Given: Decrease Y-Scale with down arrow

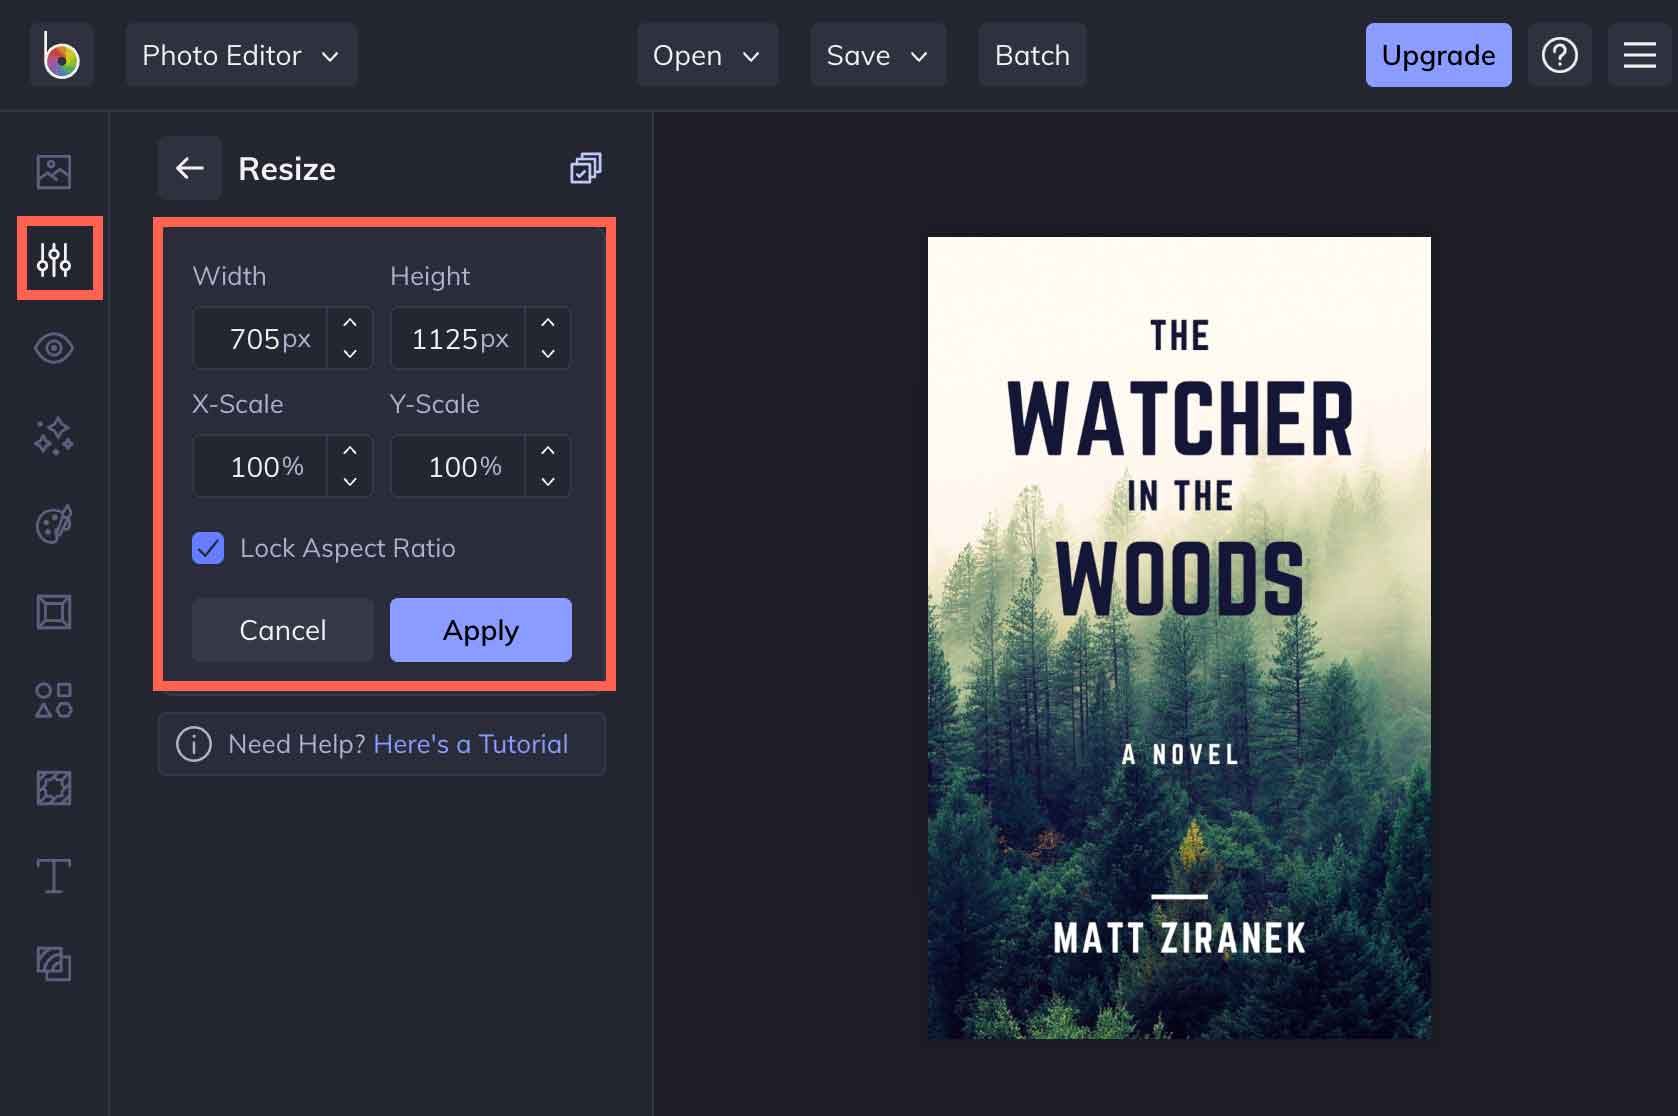Looking at the screenshot, I should click(548, 481).
